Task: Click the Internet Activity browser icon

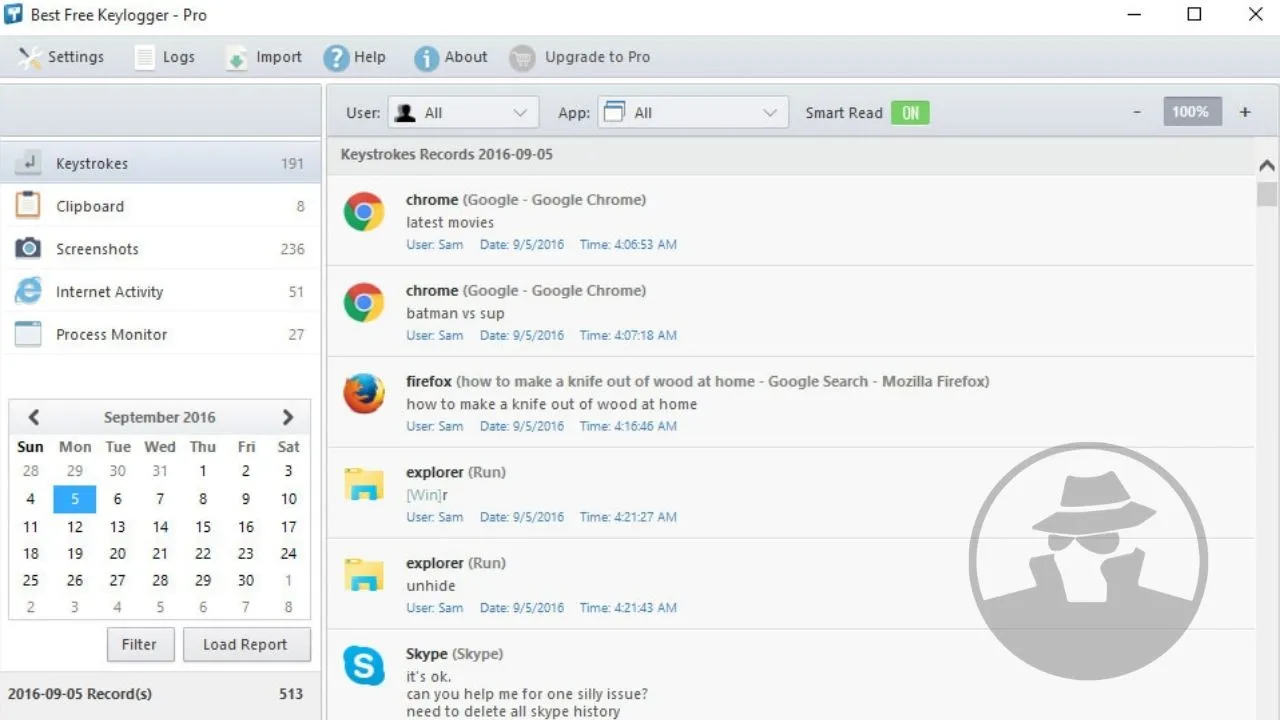Action: pos(28,291)
